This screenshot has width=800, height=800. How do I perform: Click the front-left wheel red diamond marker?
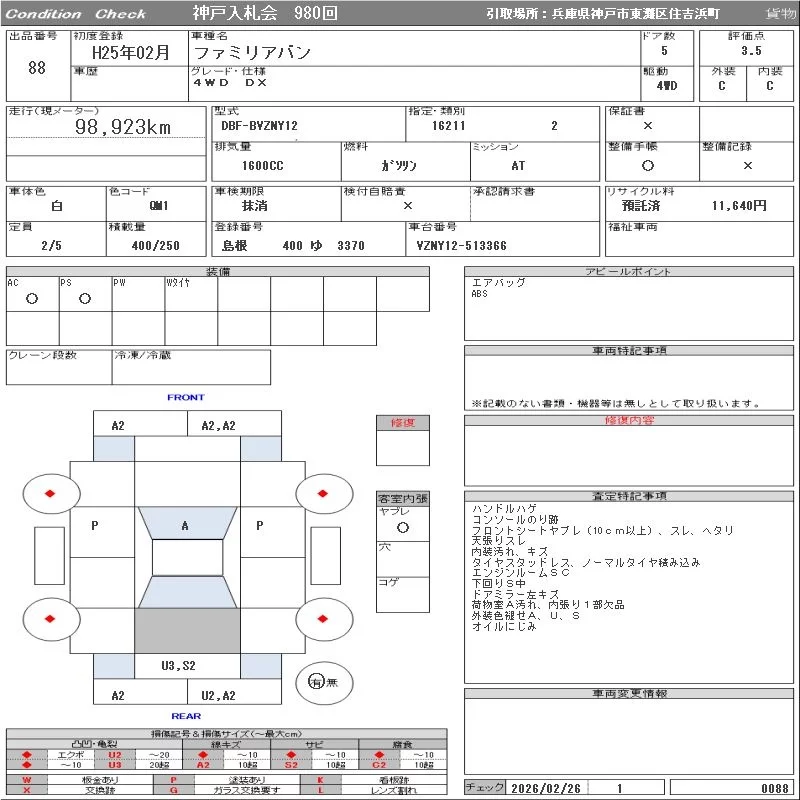coord(51,493)
